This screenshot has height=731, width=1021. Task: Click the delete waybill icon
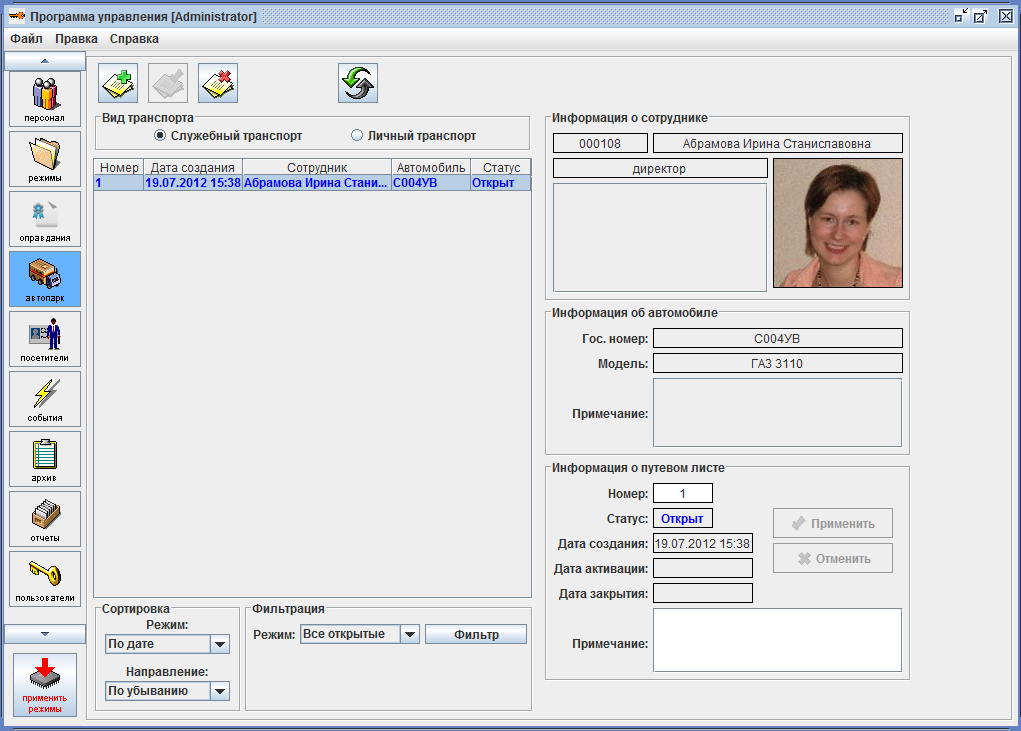pyautogui.click(x=218, y=84)
